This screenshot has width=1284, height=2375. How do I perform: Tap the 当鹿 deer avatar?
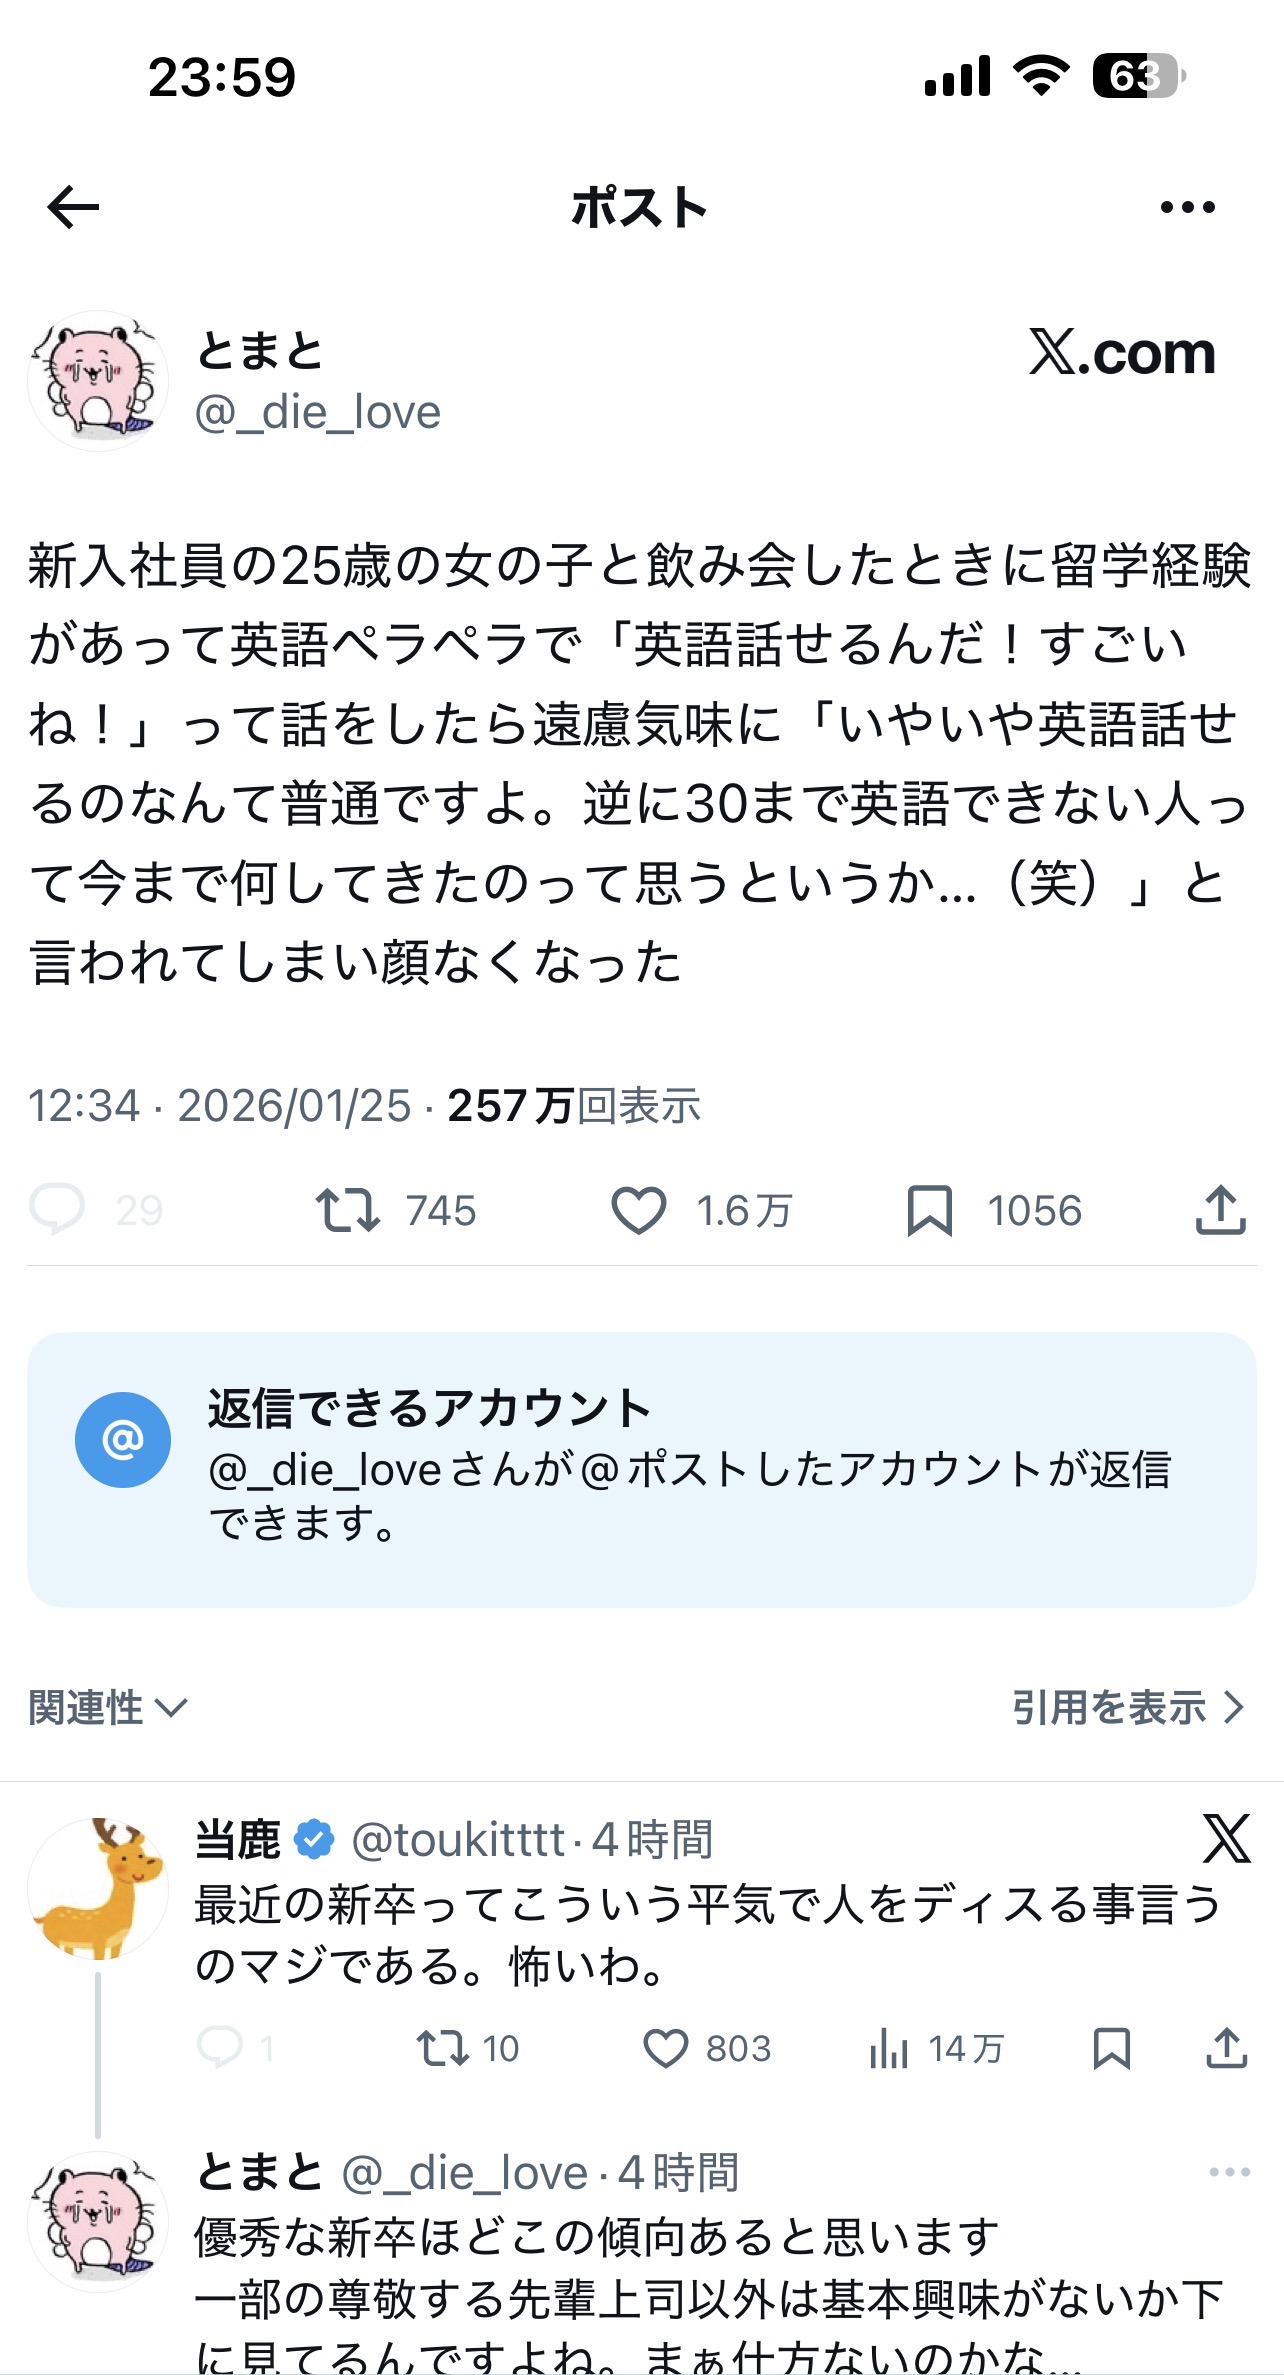pyautogui.click(x=97, y=1888)
